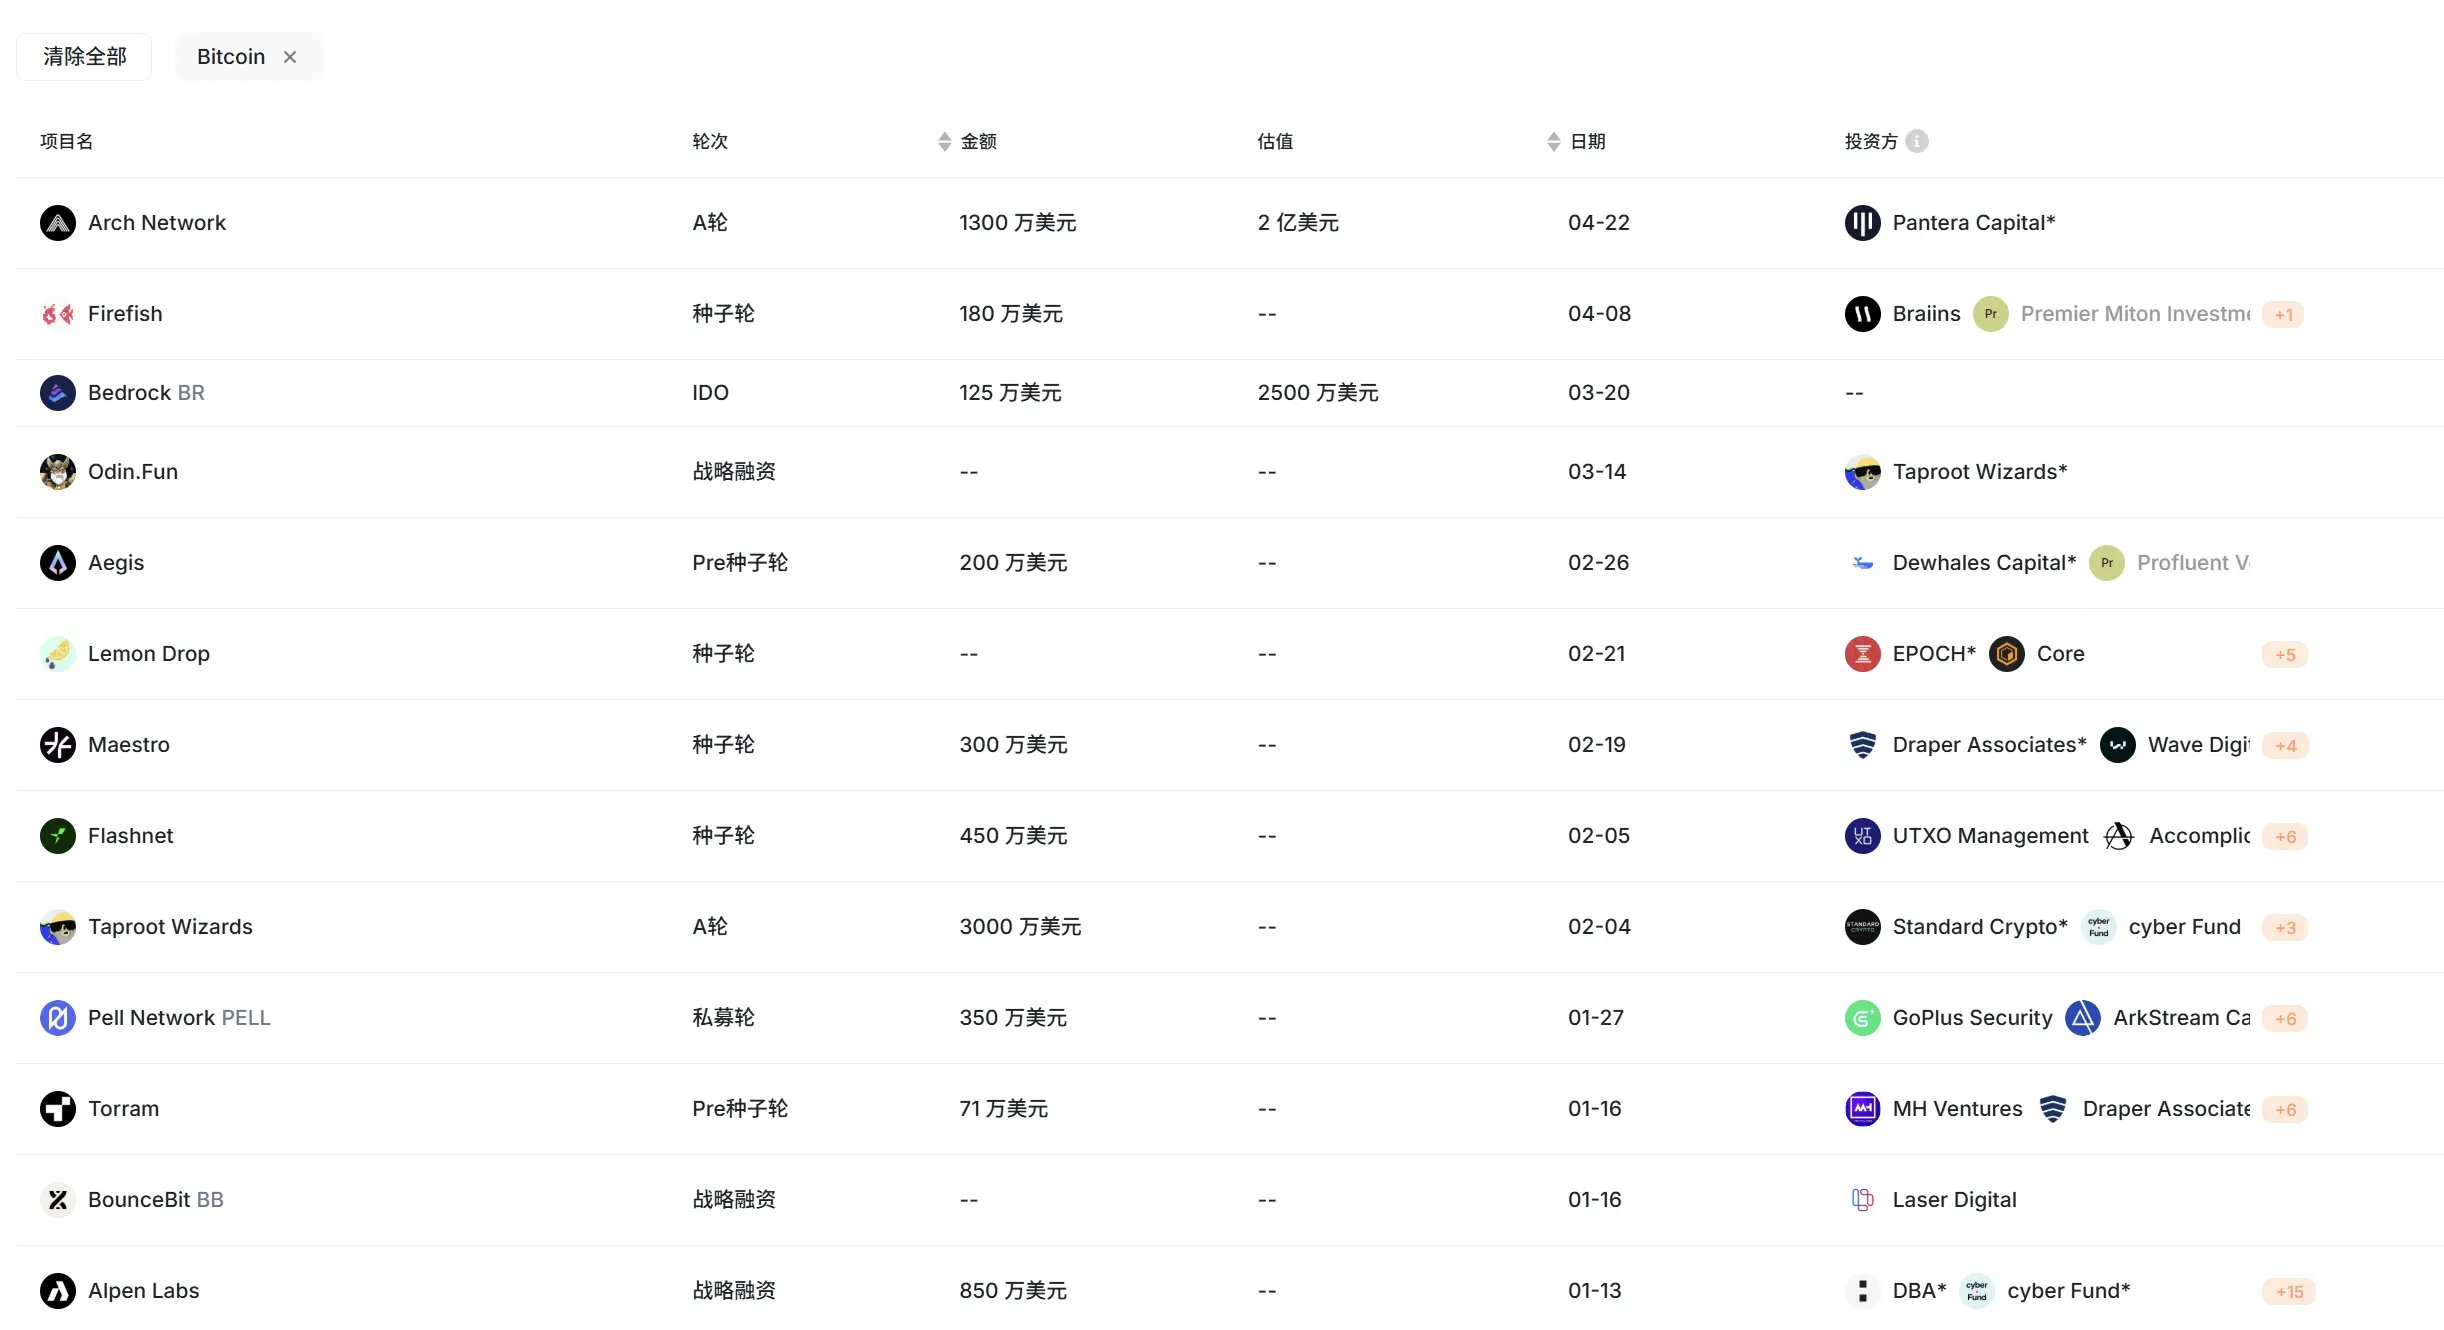Select the Bitcoin filter tag

point(231,56)
